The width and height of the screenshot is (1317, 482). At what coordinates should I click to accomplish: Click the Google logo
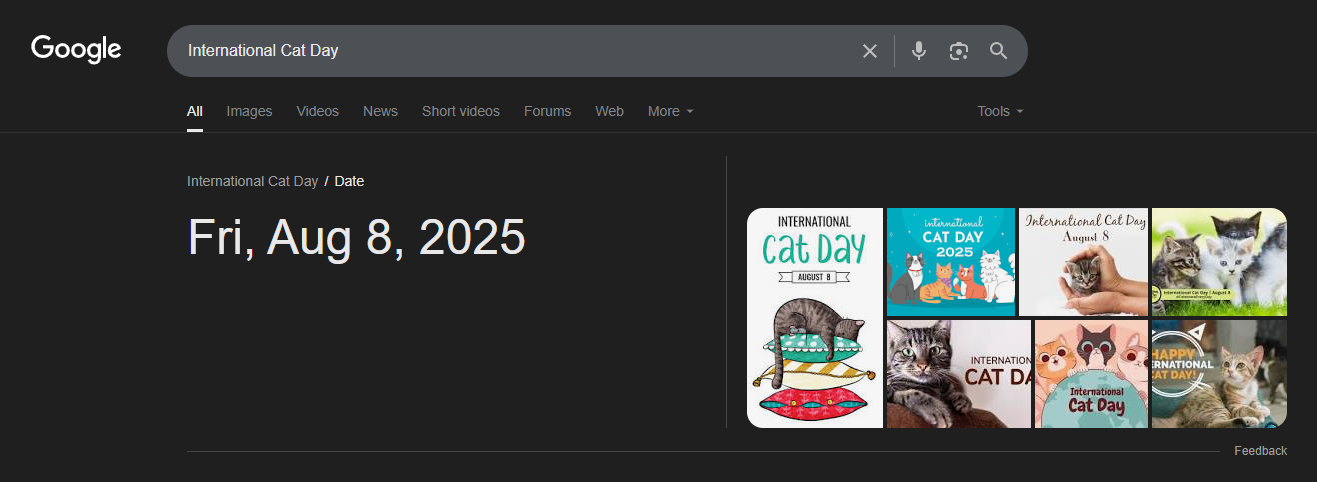point(76,49)
